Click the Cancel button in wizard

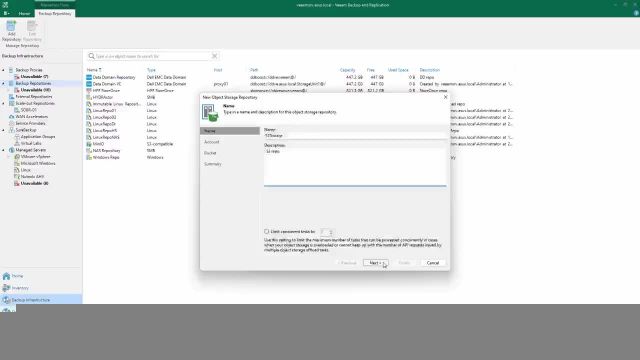433,263
